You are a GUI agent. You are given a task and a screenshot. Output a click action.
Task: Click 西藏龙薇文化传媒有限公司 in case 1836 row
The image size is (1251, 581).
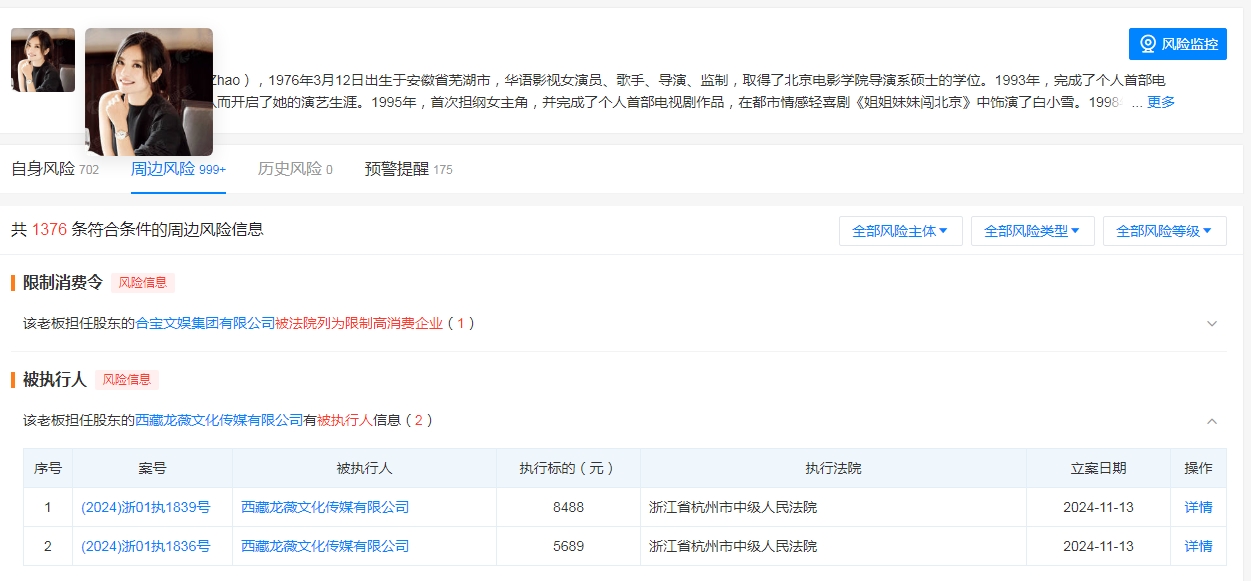(325, 546)
